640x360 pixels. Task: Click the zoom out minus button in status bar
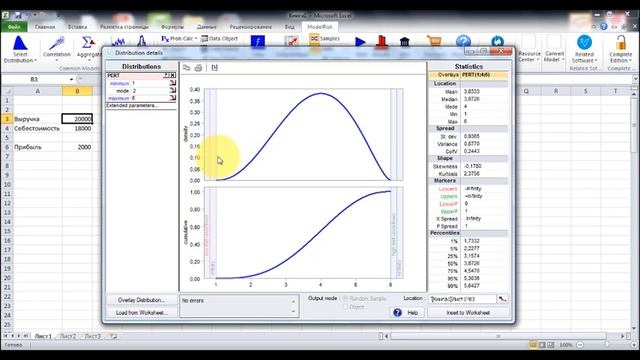pyautogui.click(x=580, y=345)
